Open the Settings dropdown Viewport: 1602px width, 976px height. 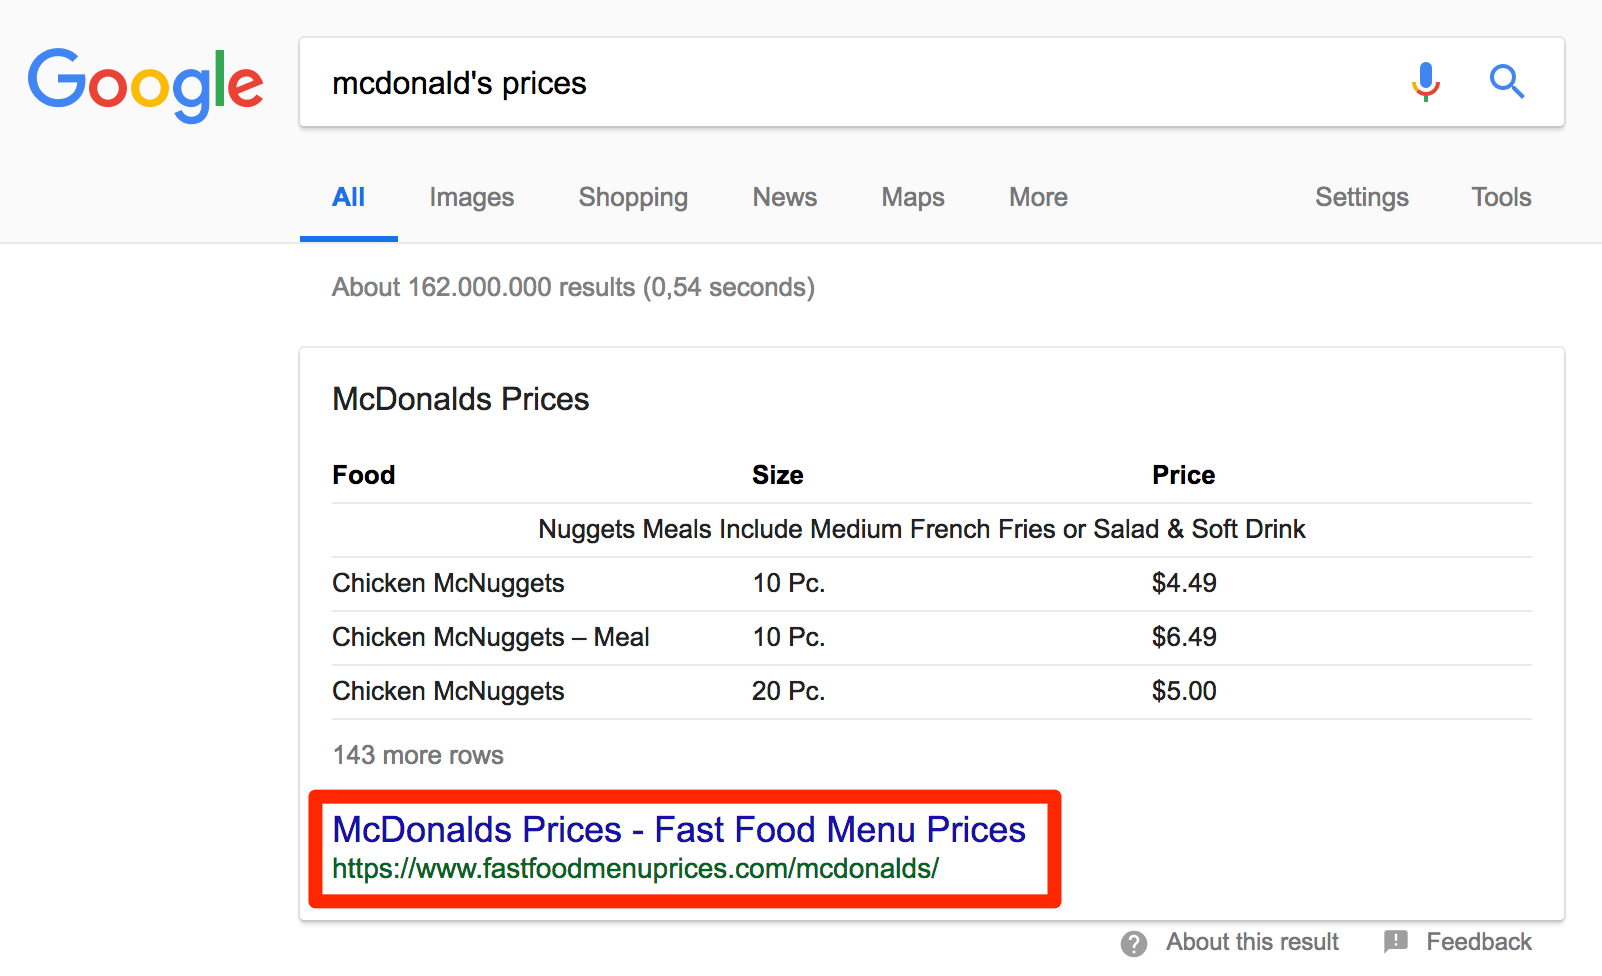coord(1361,198)
